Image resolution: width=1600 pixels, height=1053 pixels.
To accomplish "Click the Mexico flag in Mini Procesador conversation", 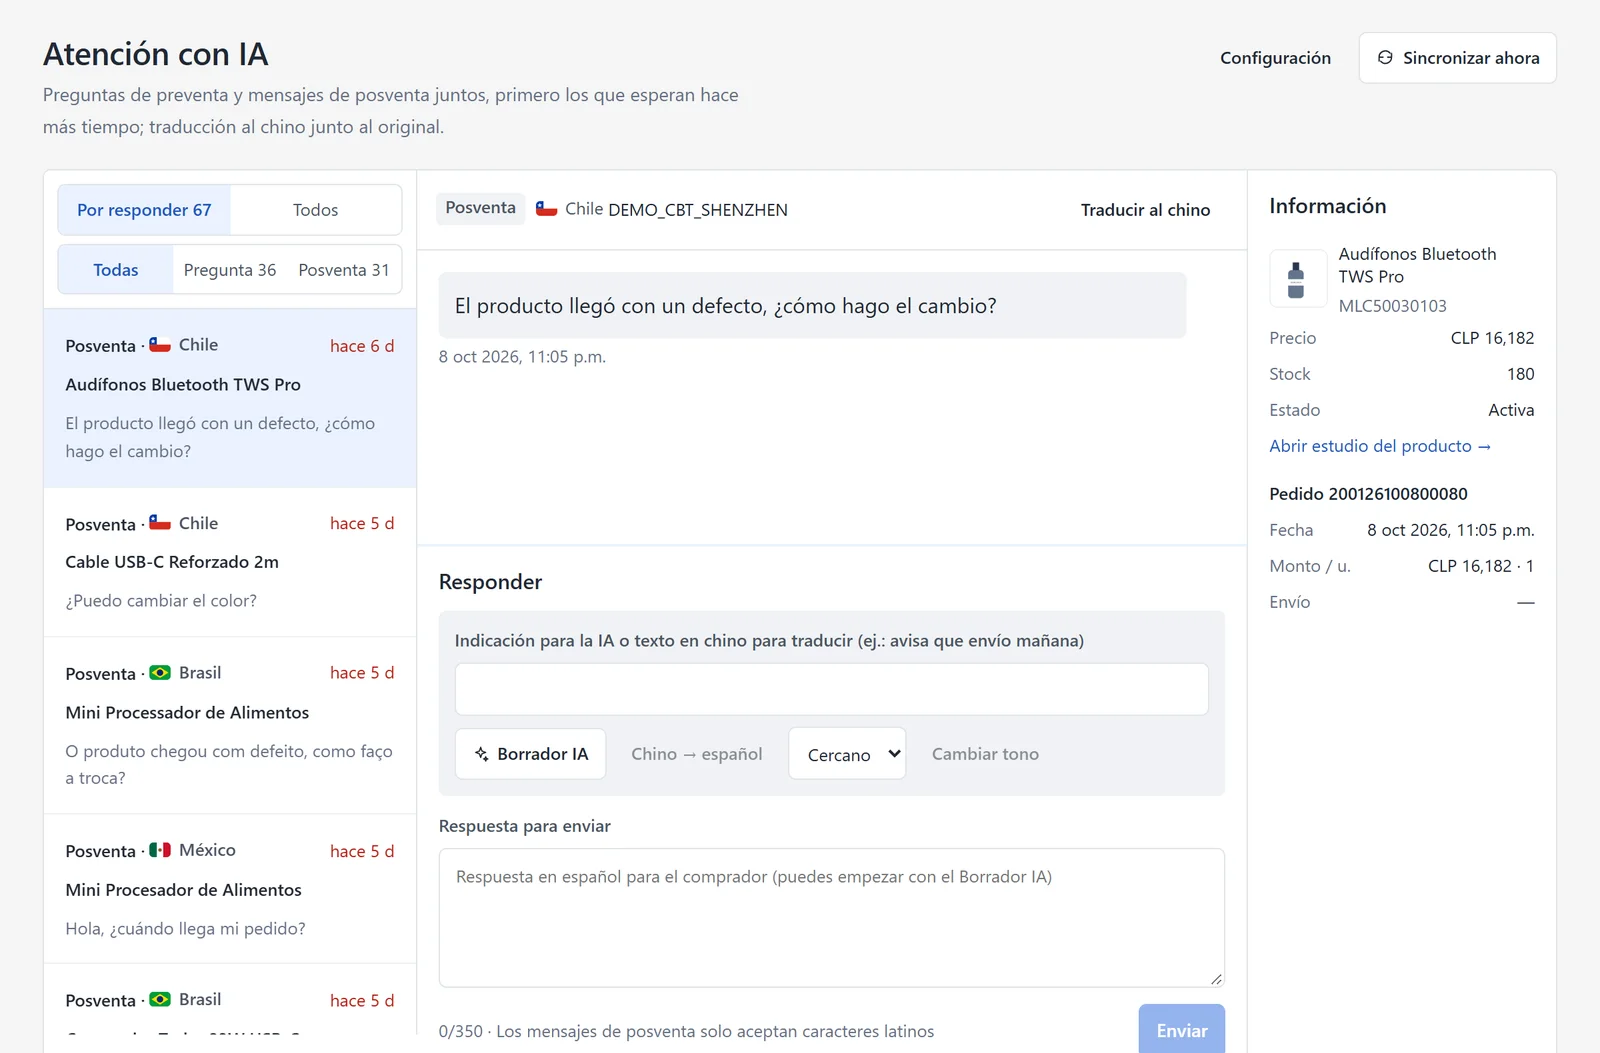I will pyautogui.click(x=160, y=850).
